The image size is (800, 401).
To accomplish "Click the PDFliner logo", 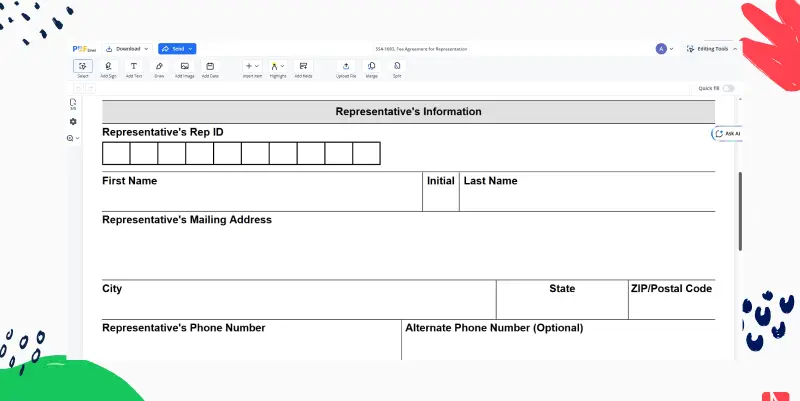I will pyautogui.click(x=84, y=49).
